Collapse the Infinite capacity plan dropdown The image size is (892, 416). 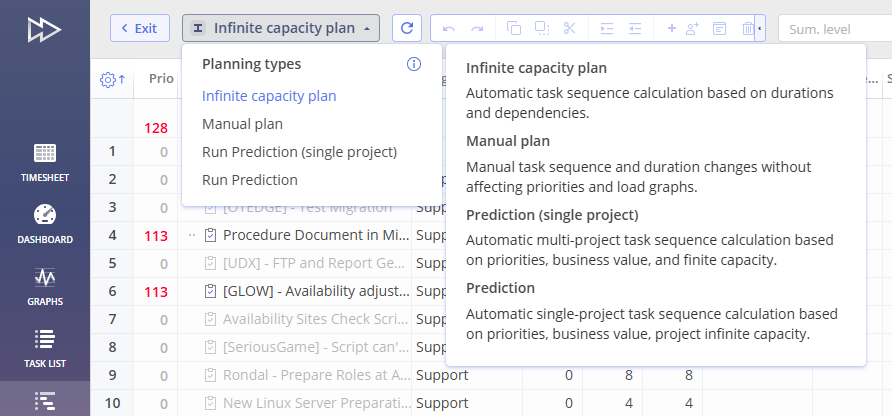281,28
